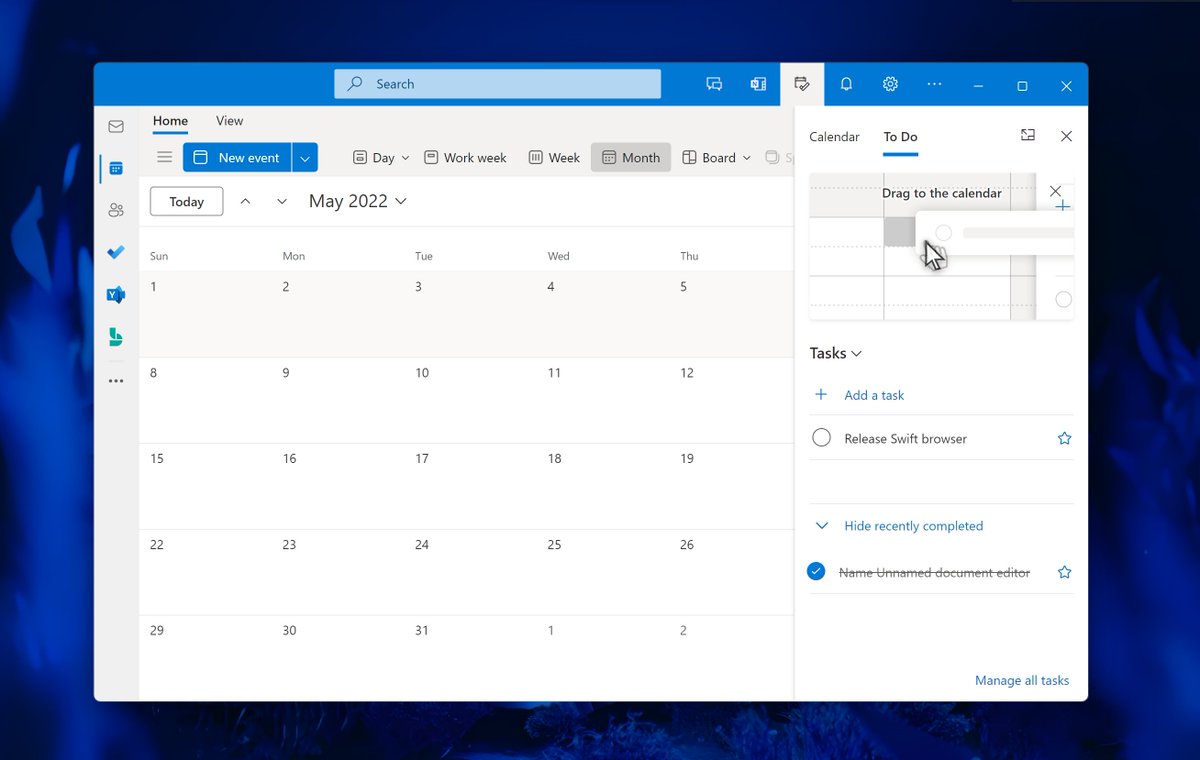Select May 25 on the calendar
Screen dimensions: 1200x760
pyautogui.click(x=603, y=572)
